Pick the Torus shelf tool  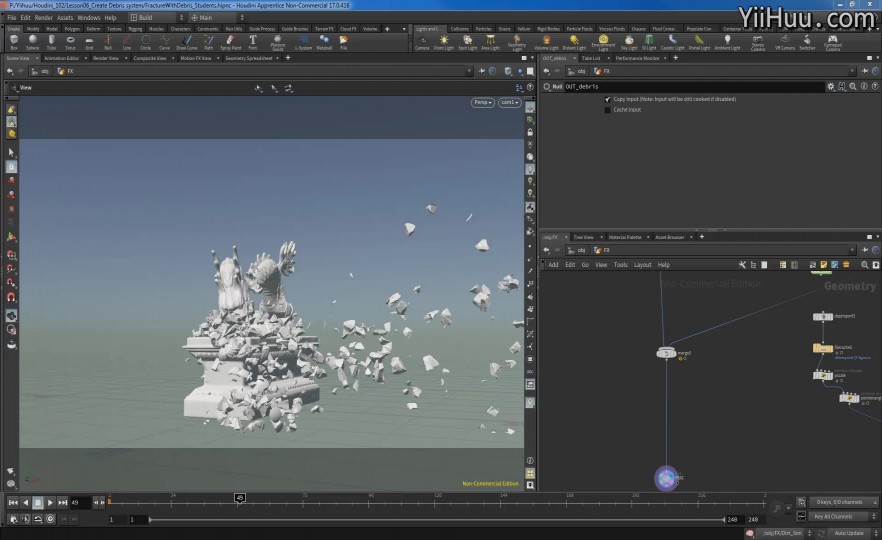(x=70, y=42)
